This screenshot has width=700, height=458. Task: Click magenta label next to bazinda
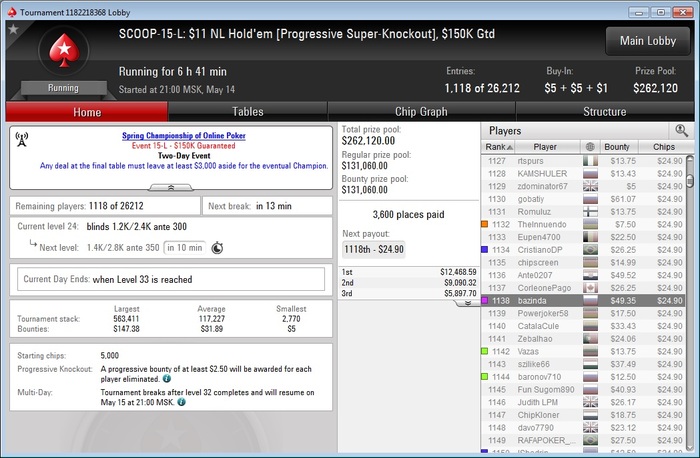point(484,300)
